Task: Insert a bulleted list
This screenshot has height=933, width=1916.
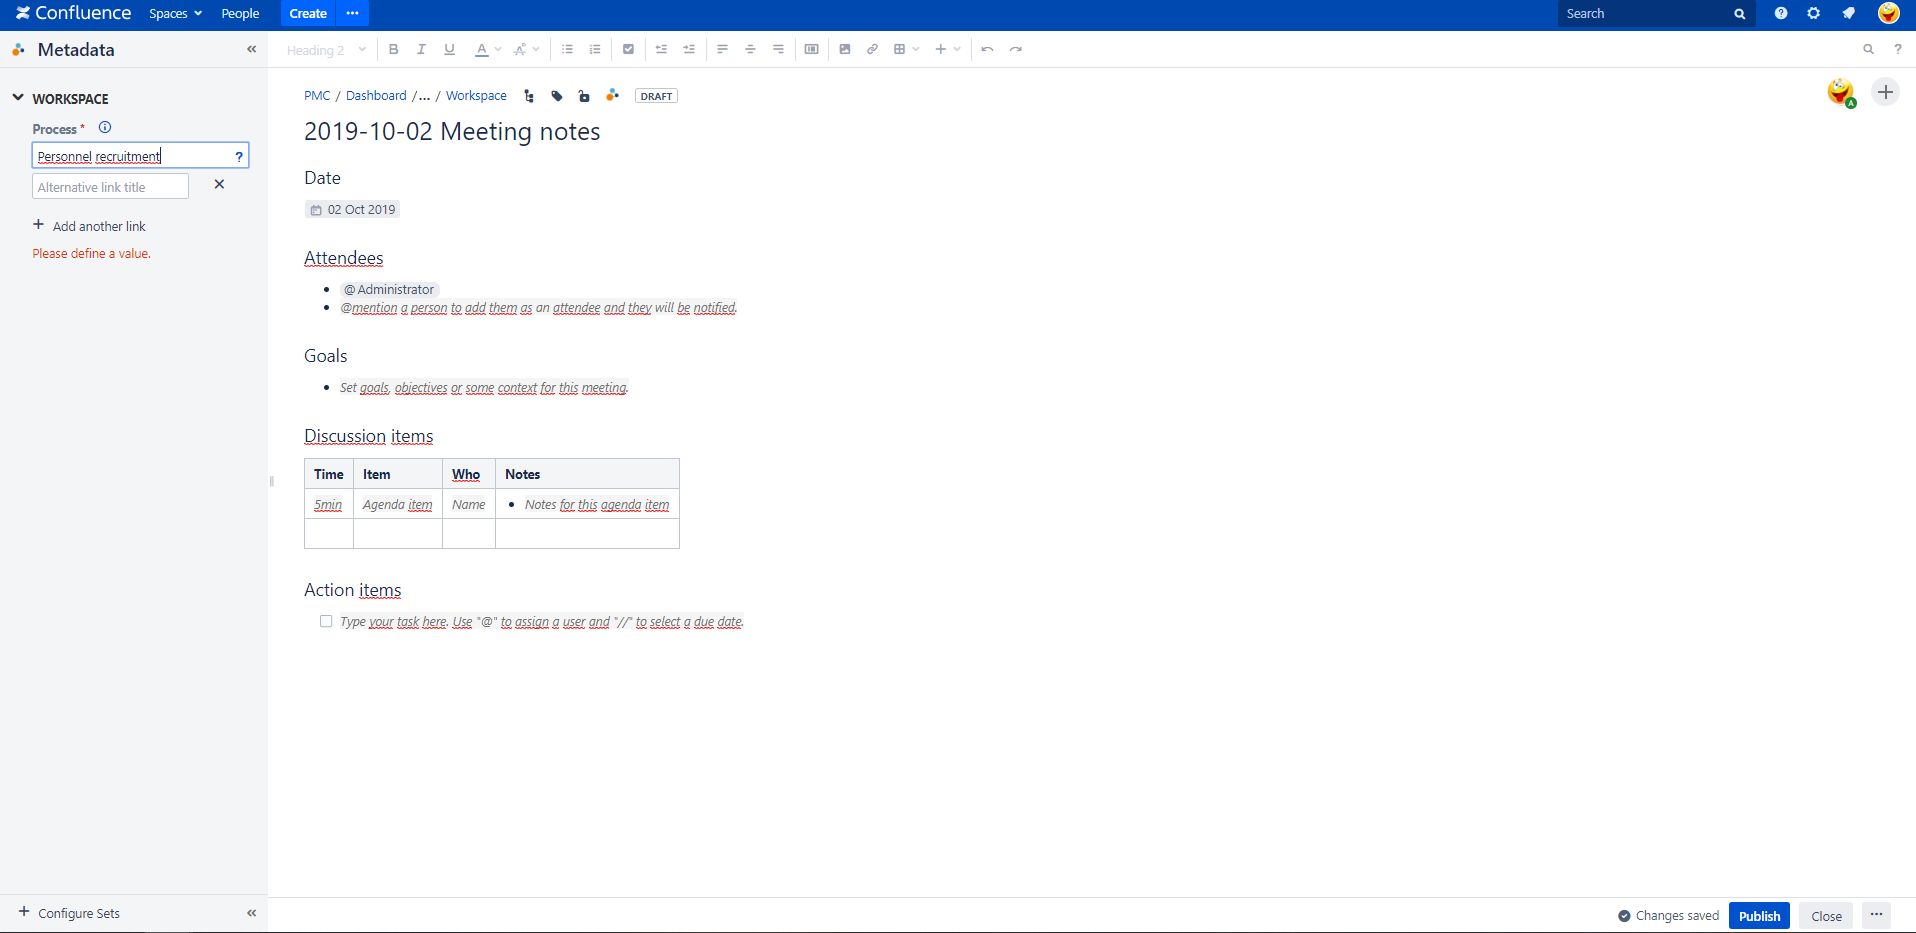Action: coord(567,49)
